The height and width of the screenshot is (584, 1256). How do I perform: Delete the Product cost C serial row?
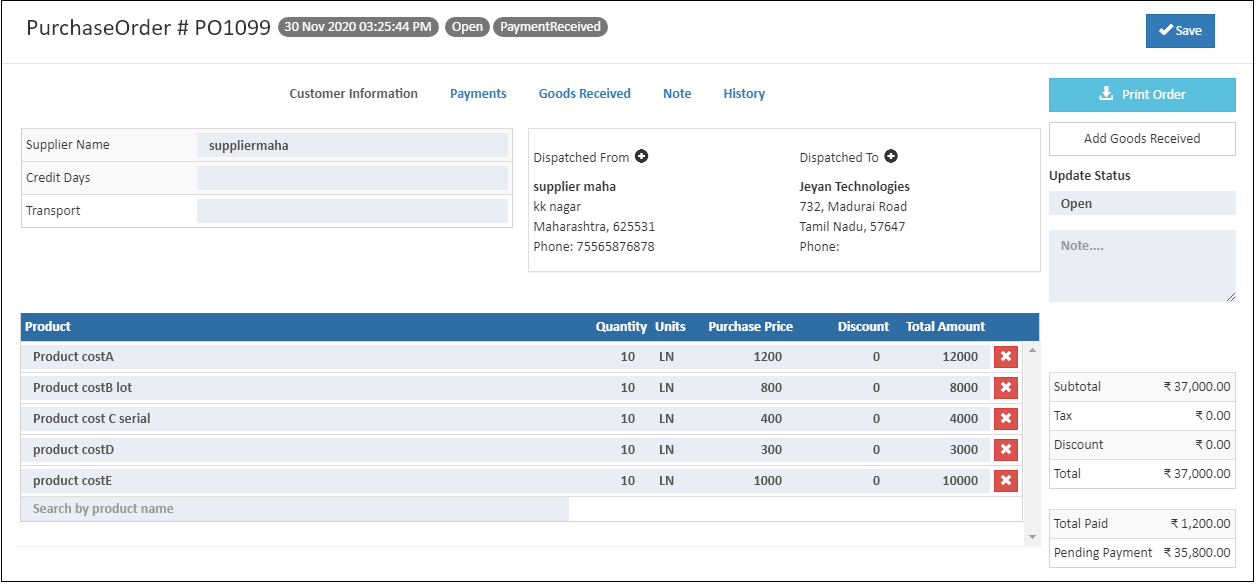click(1005, 418)
